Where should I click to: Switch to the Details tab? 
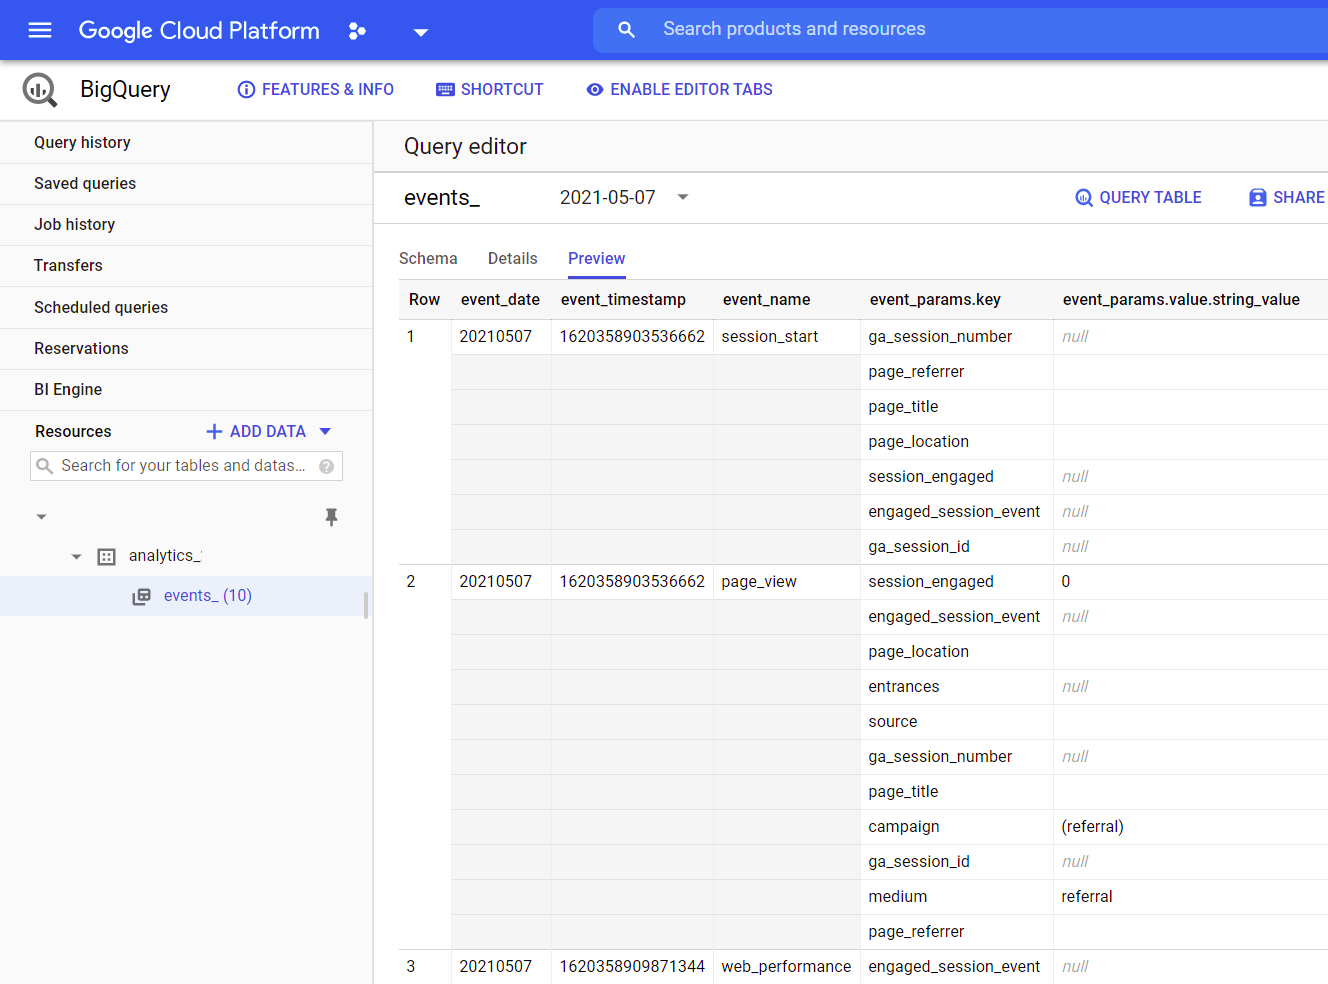513,259
